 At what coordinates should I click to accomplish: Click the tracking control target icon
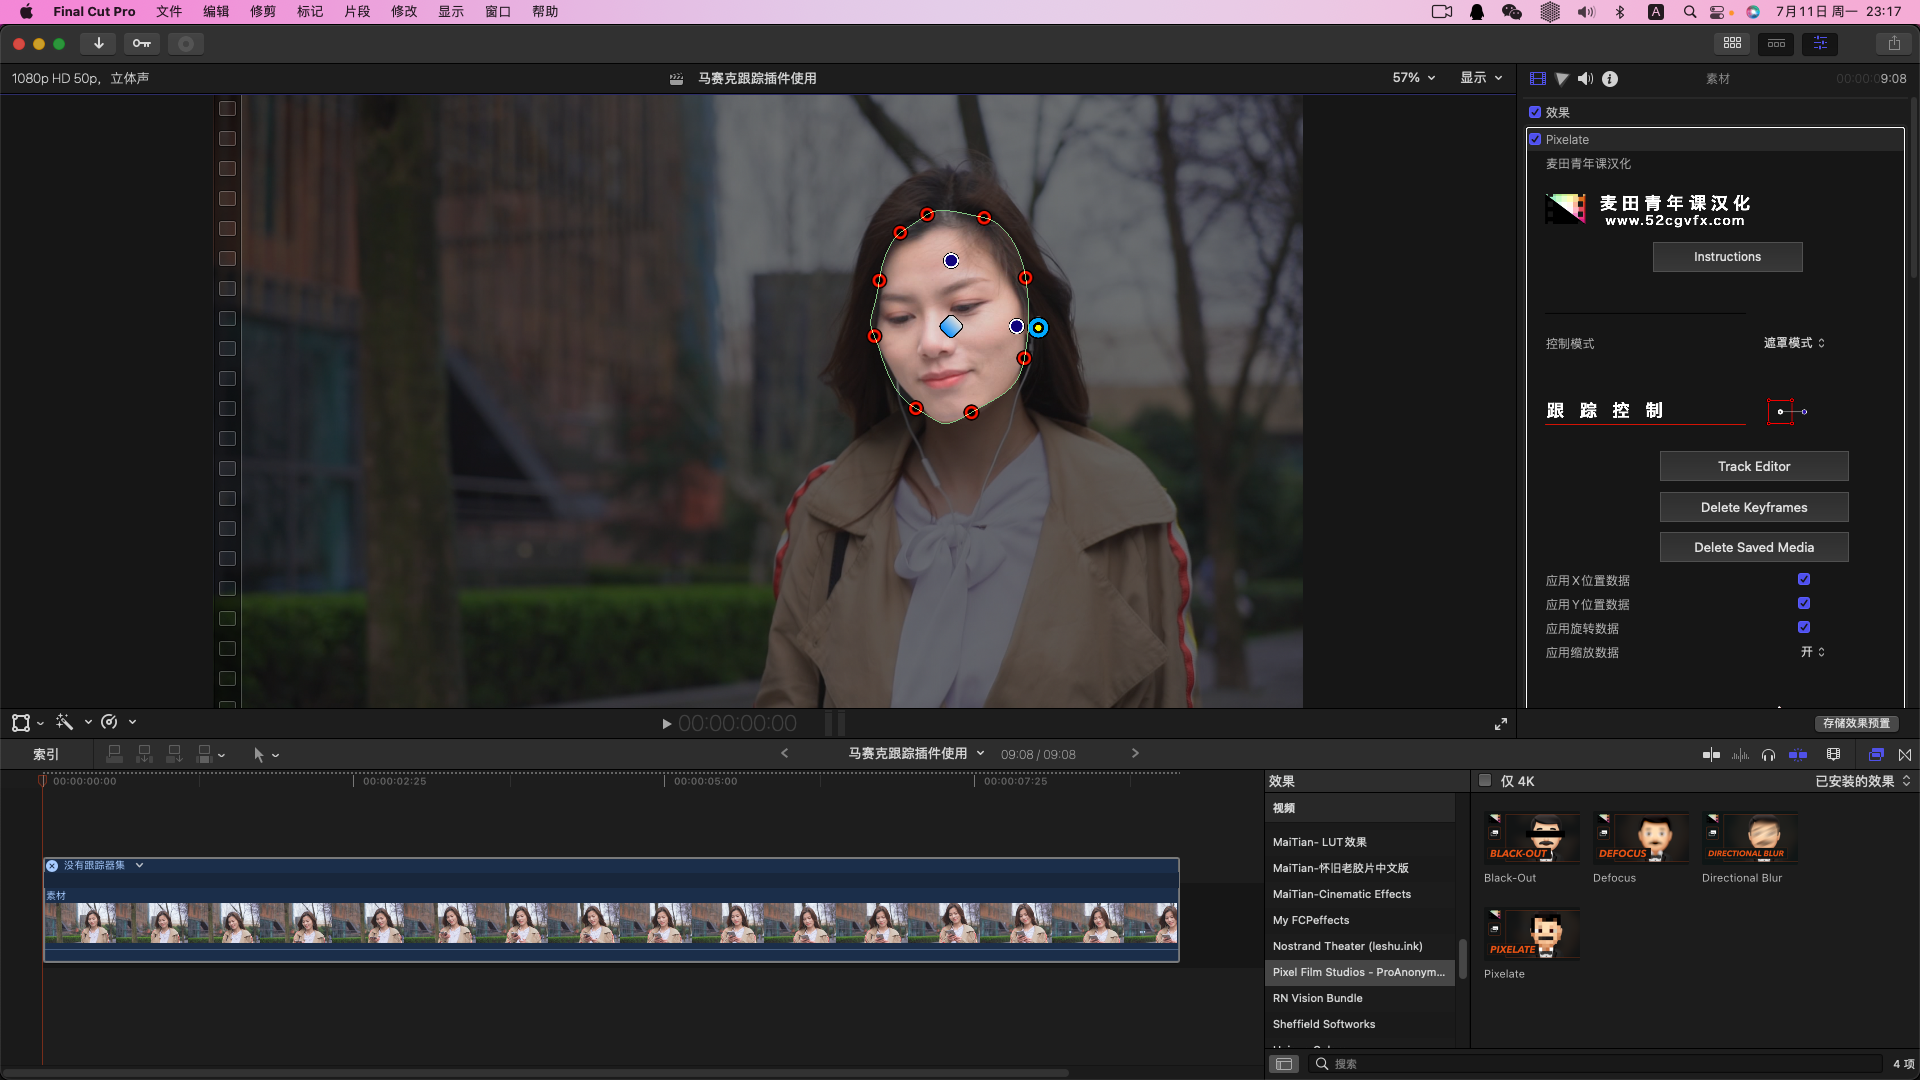[1787, 411]
